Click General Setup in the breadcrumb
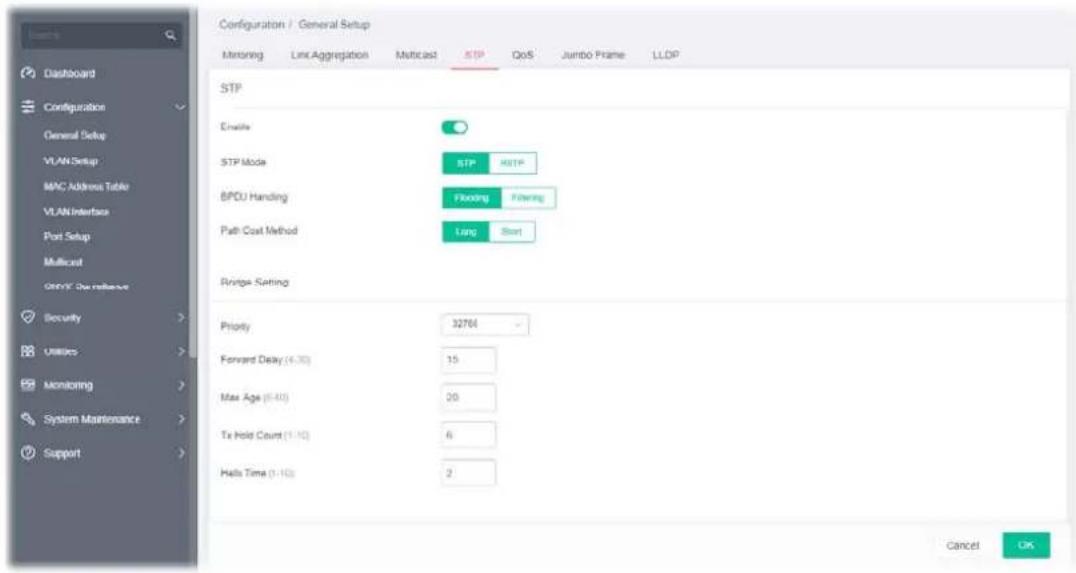1076x573 pixels. click(334, 25)
